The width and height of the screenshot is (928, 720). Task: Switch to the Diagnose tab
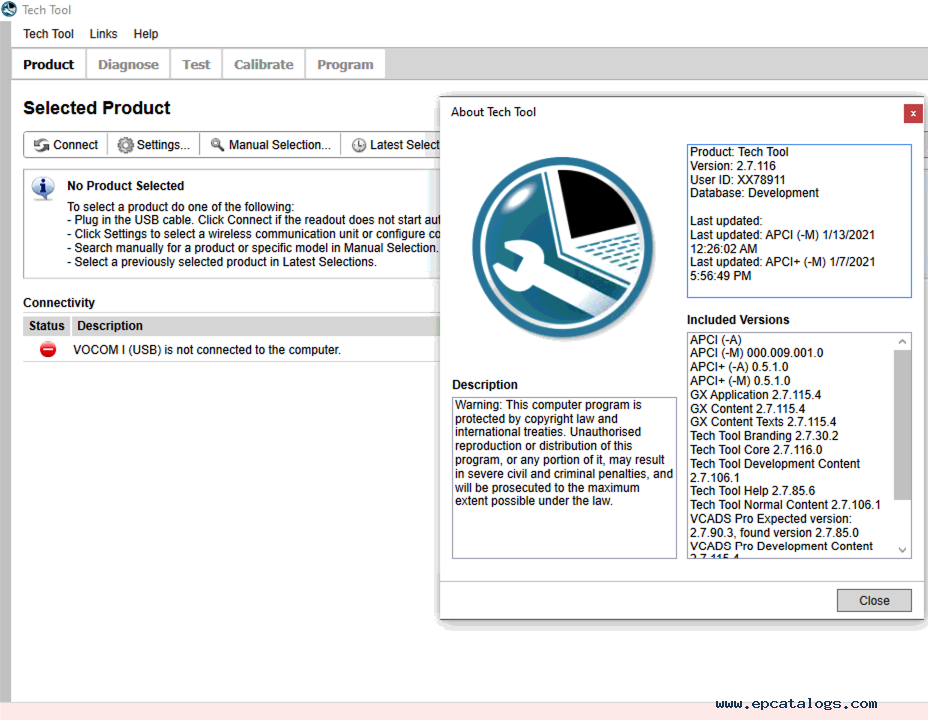(128, 64)
